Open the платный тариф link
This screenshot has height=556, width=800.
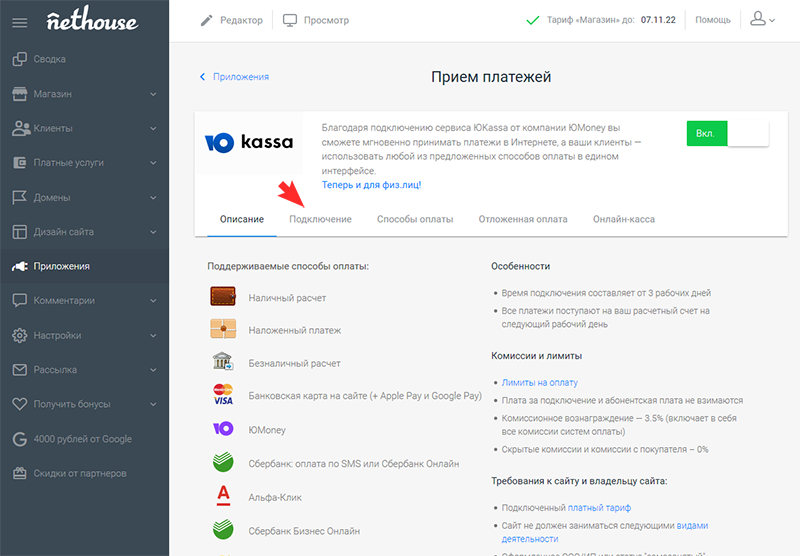[599, 508]
